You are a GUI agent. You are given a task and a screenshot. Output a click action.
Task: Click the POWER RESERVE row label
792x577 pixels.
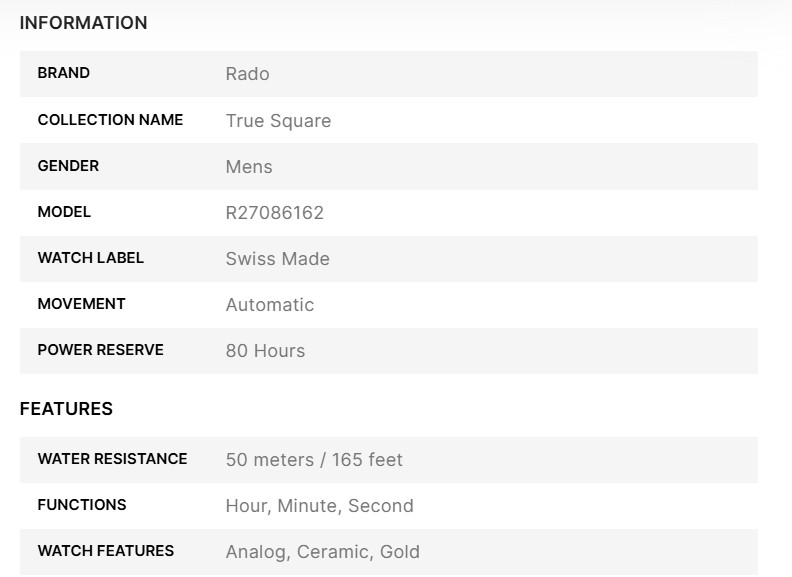pos(100,350)
